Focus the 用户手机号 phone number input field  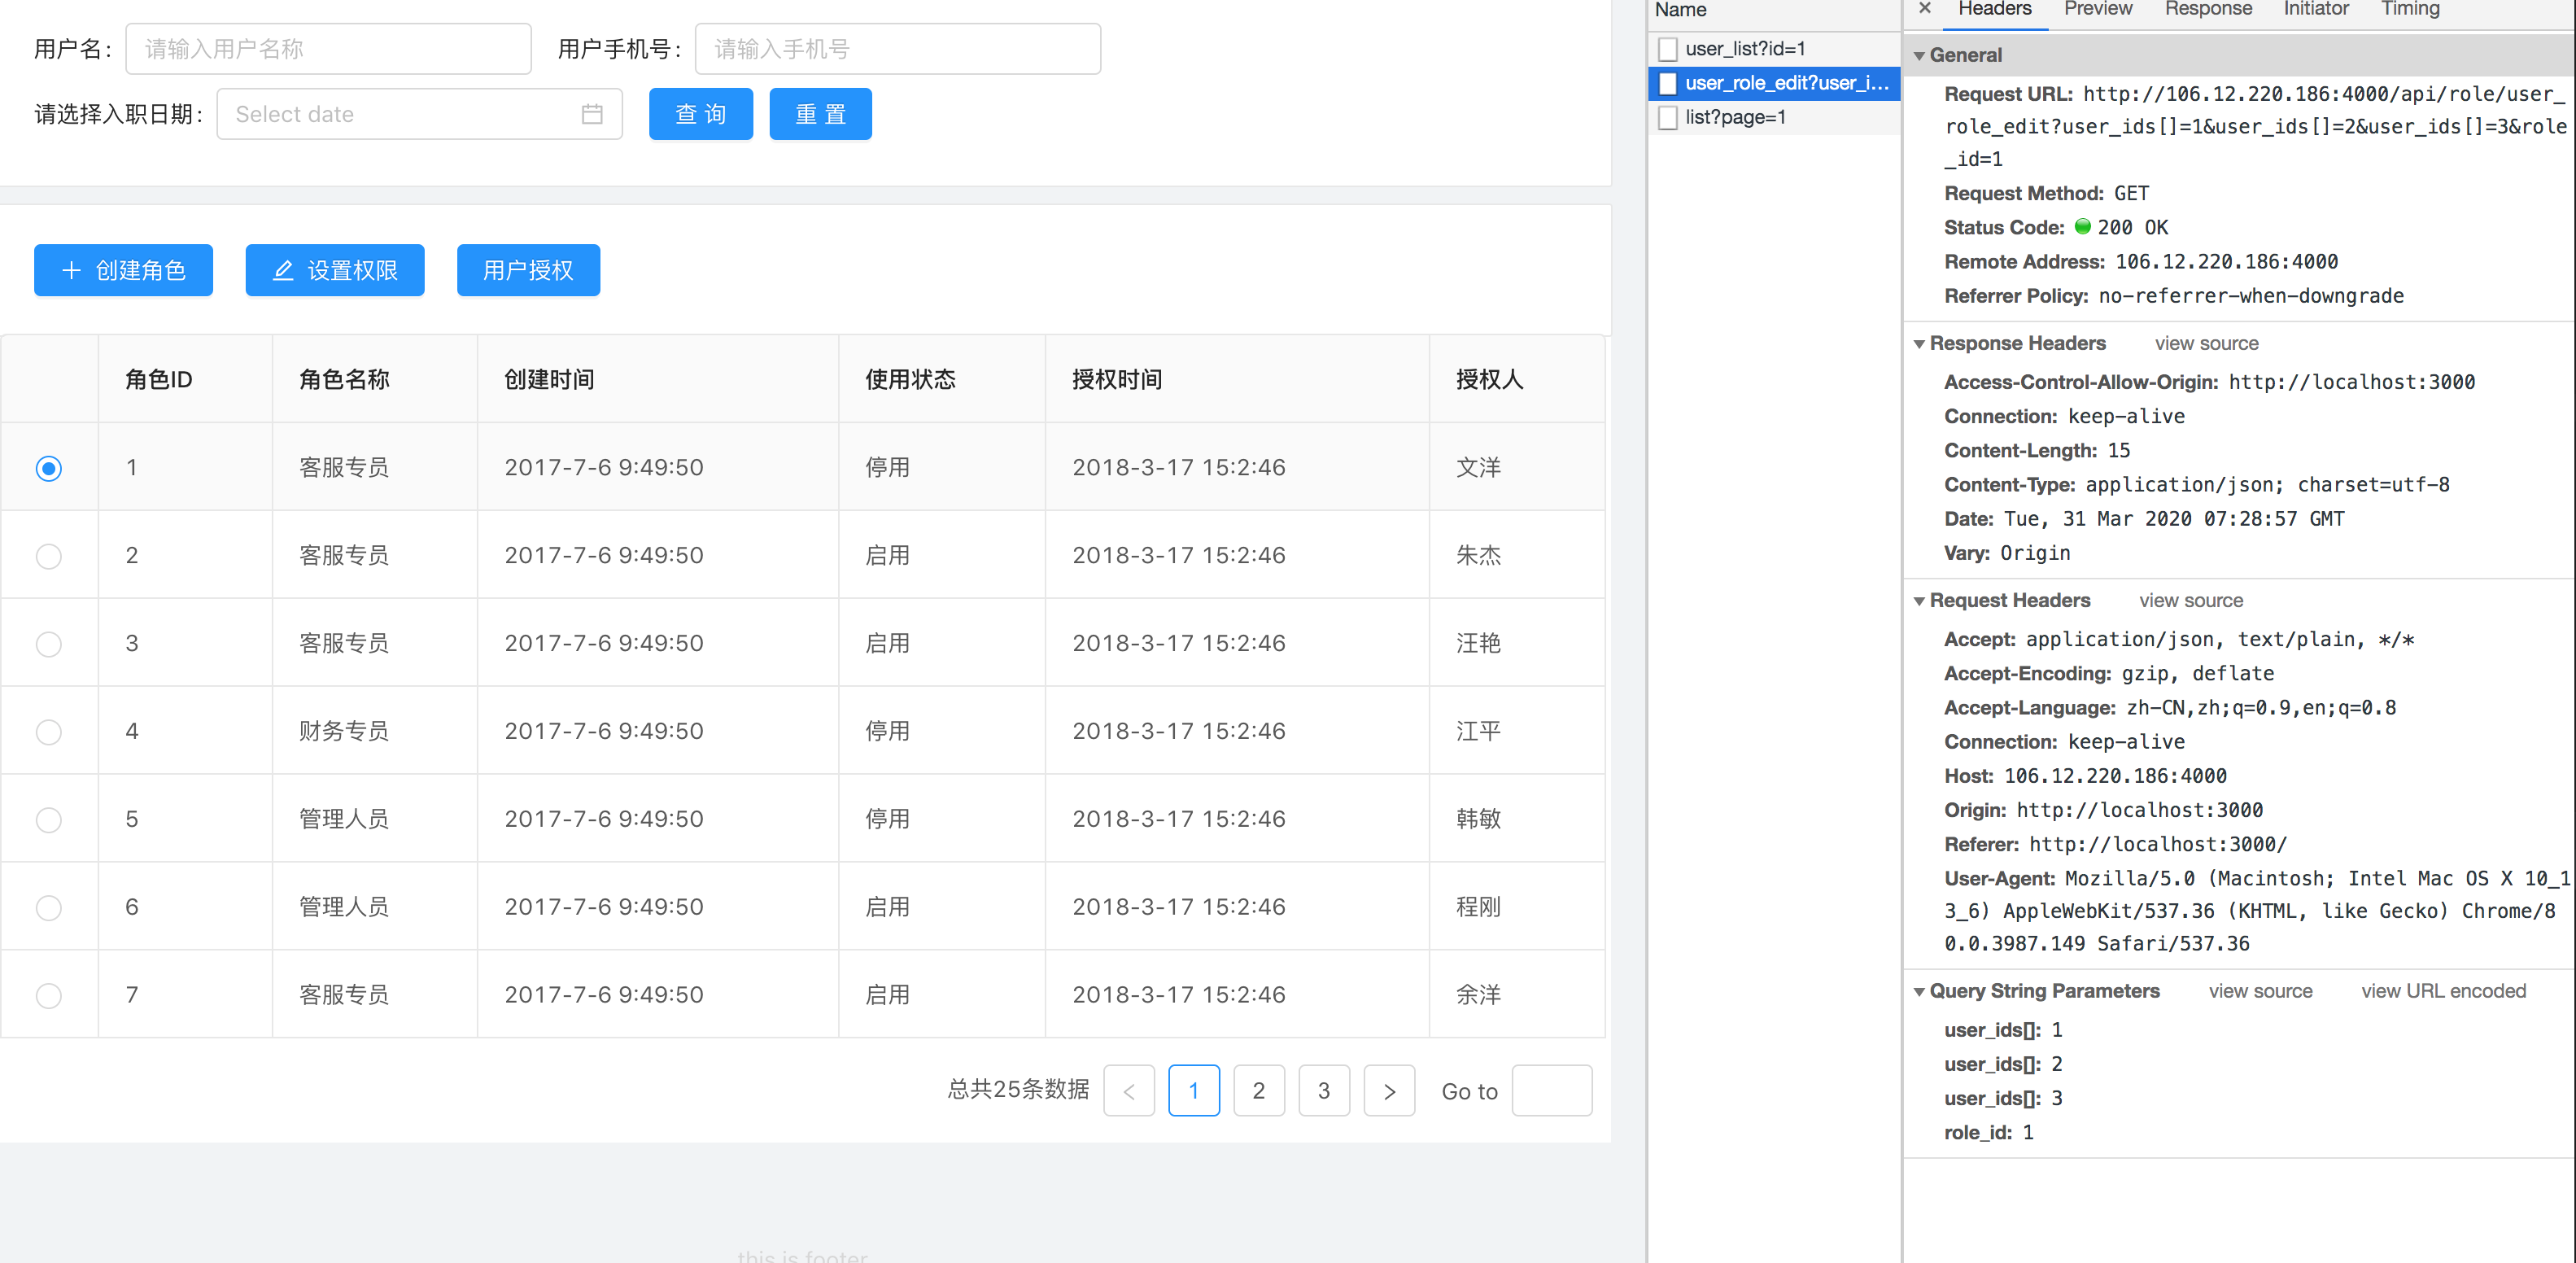[x=898, y=49]
